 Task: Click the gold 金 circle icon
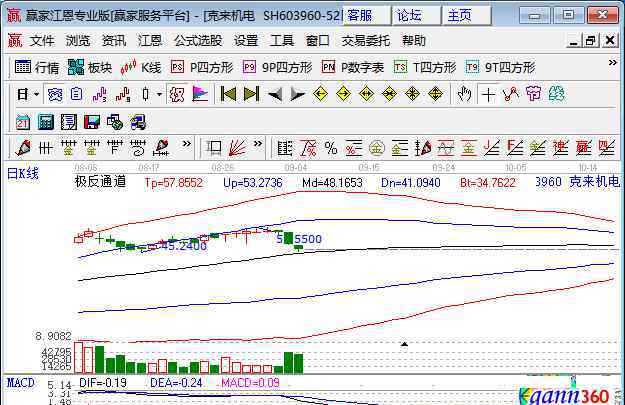coord(377,148)
